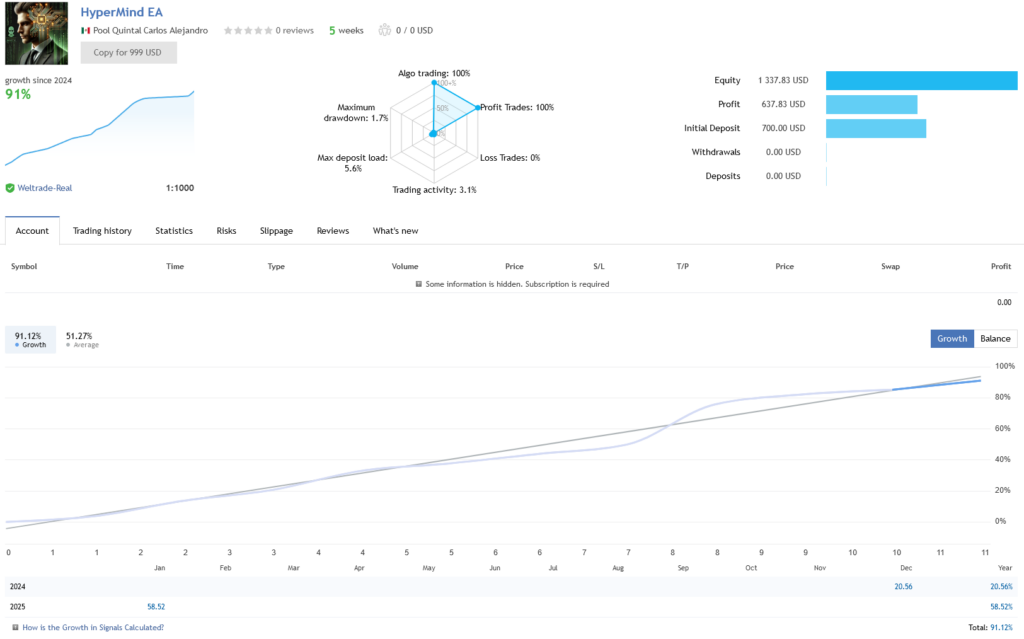Open How is the Growth in Signals Calculated link
Image resolution: width=1024 pixels, height=639 pixels.
tap(93, 627)
